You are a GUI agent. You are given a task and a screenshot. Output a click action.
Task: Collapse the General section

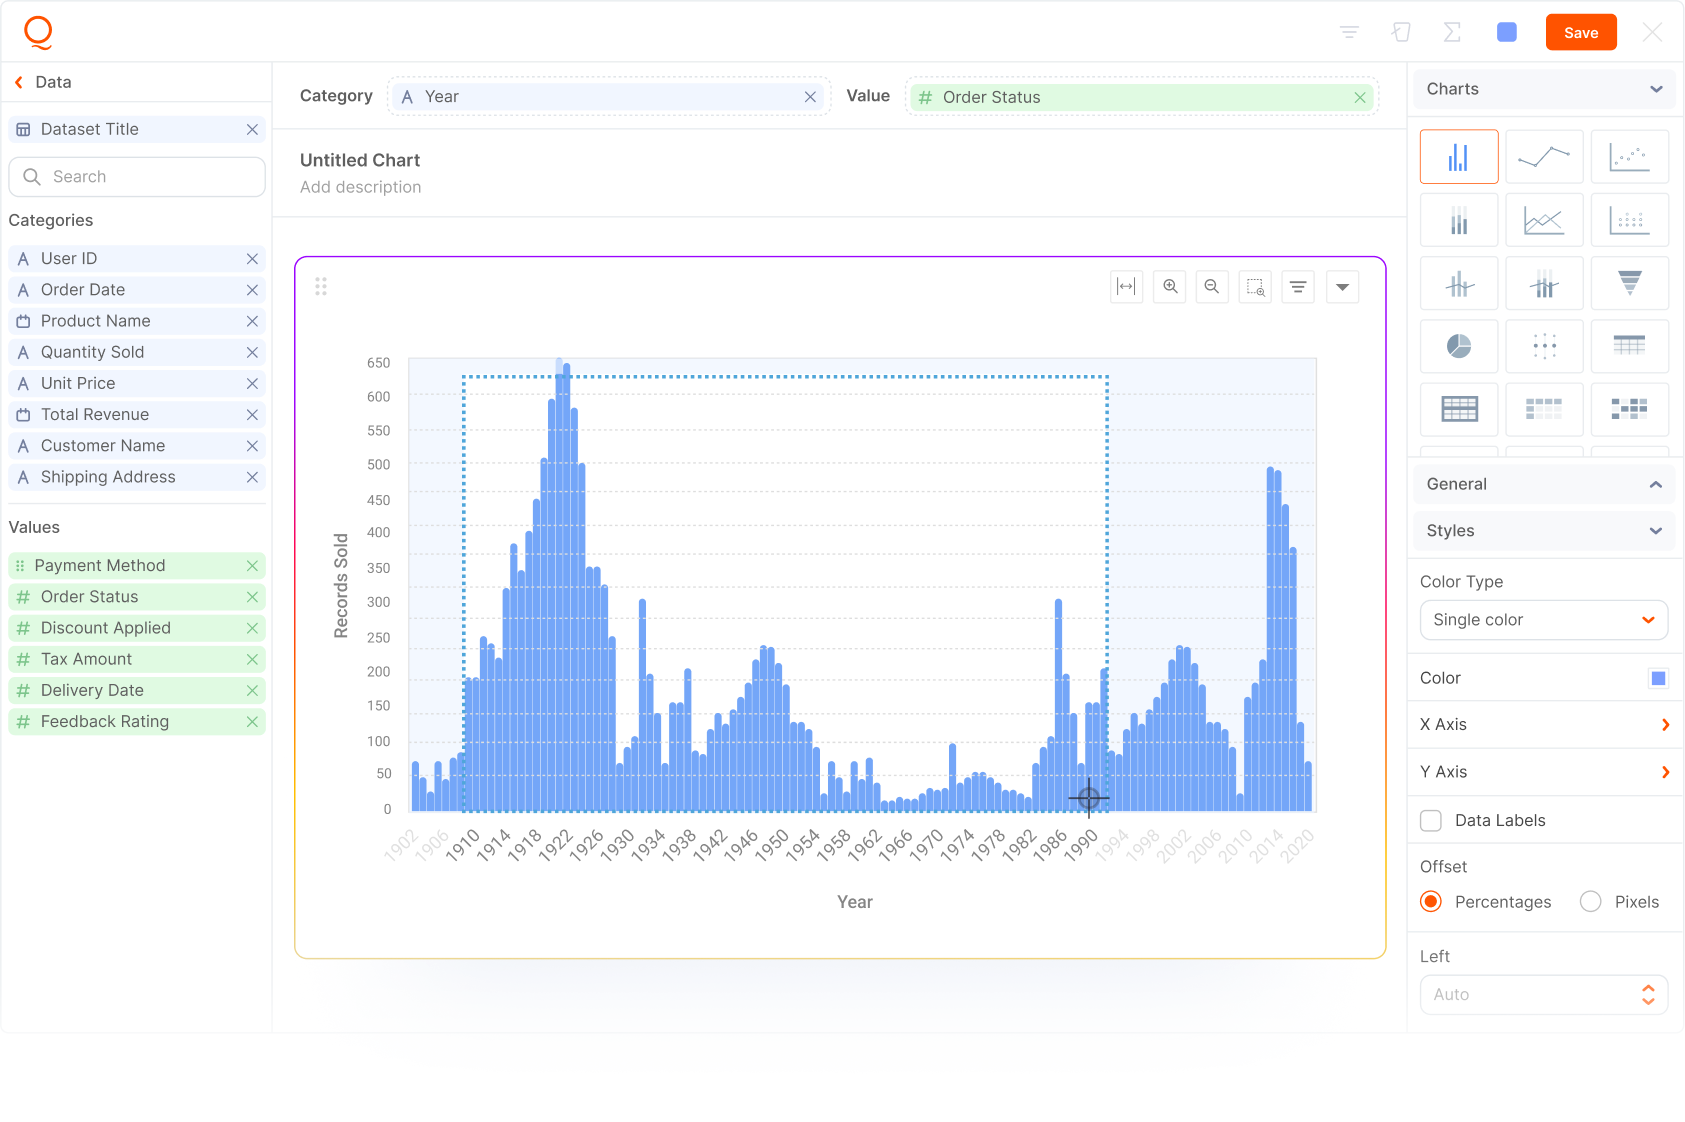(x=1543, y=484)
